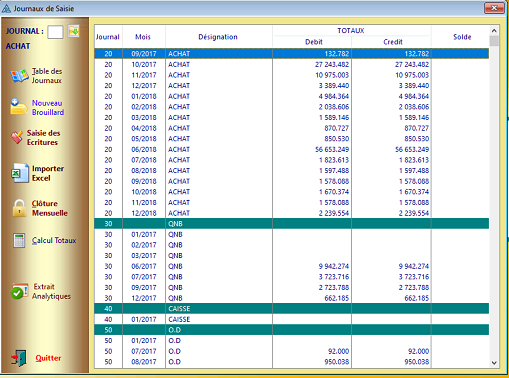Open Extrait Analytiques
The width and height of the screenshot is (509, 378).
click(x=51, y=291)
